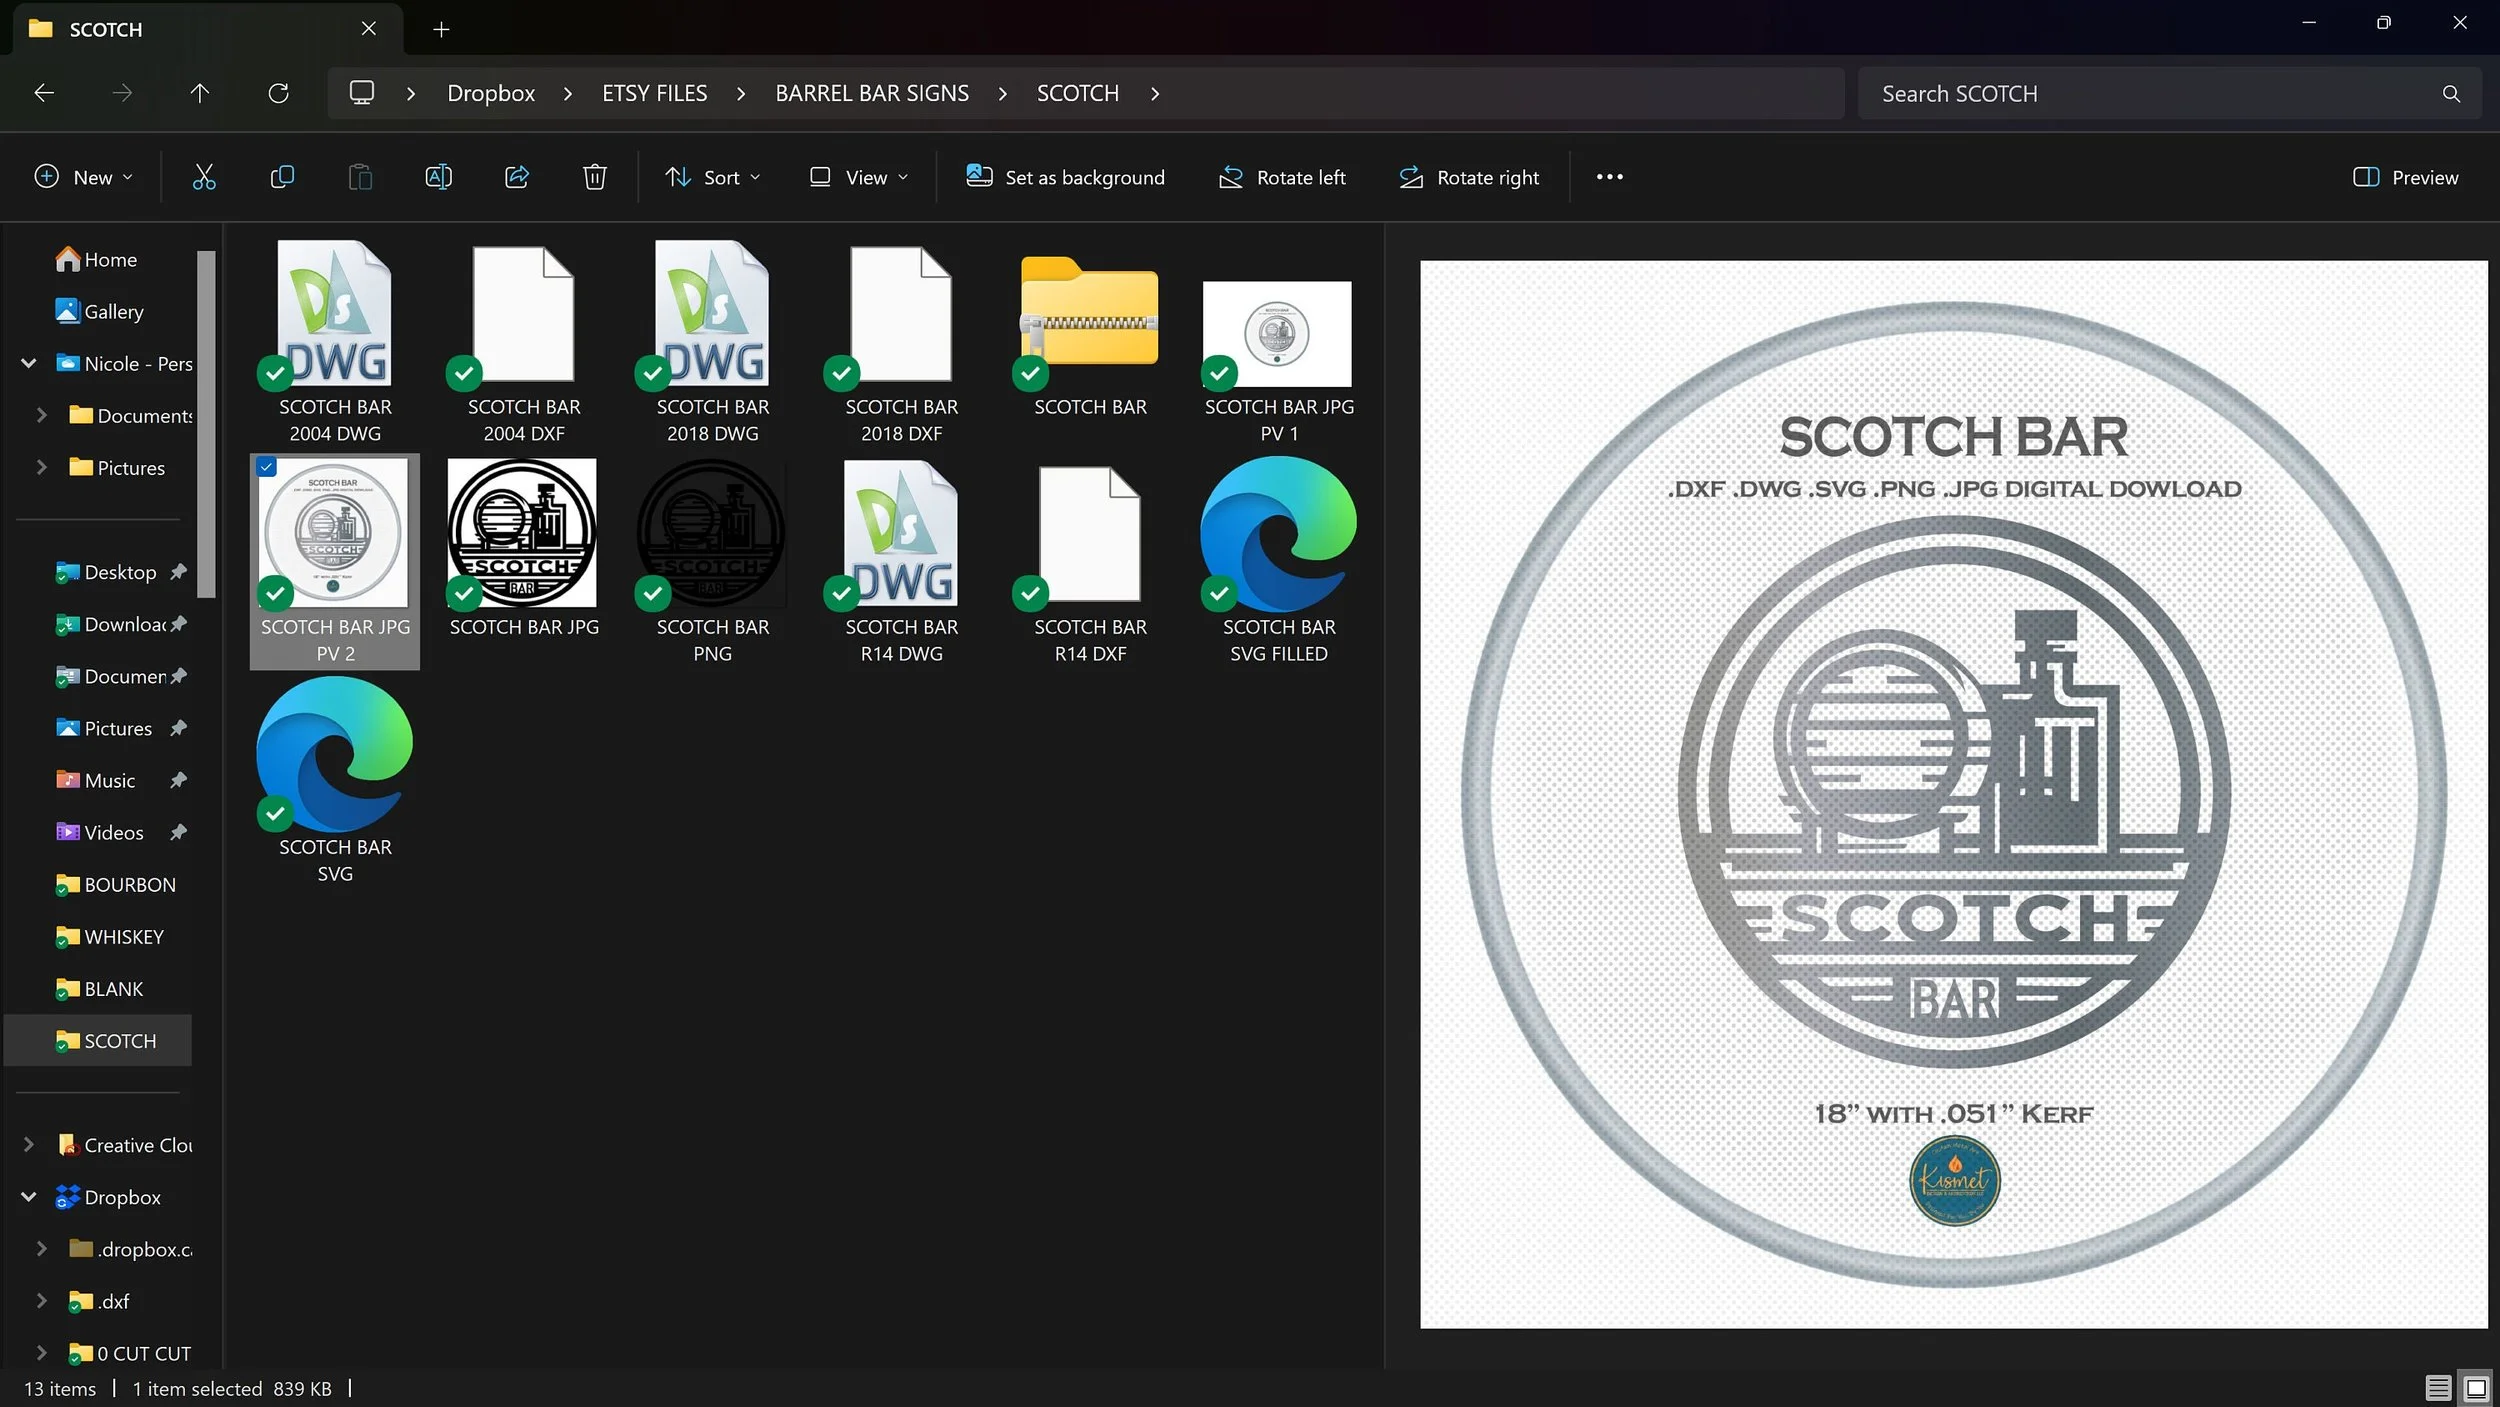Select SCOTCH BAR R14 DWG file
Viewport: 2500px width, 1407px height.
(901, 561)
